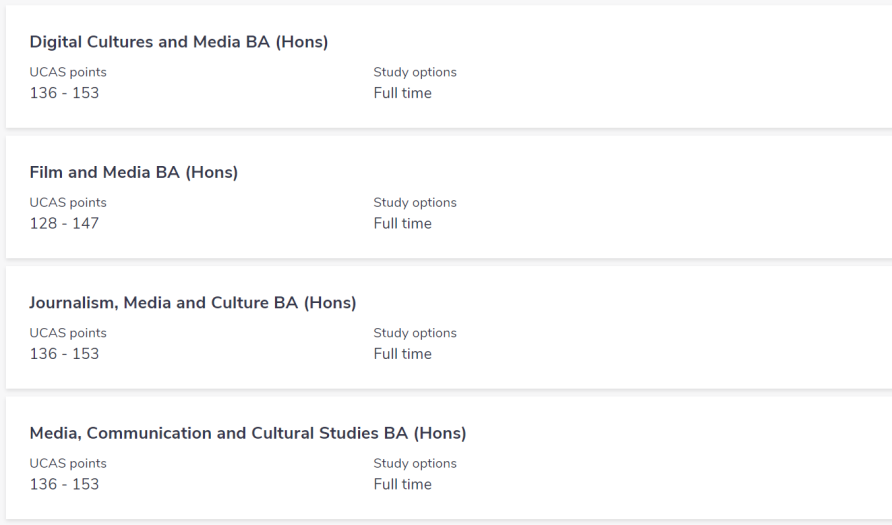Click Full time in Media, Communication card
Image resolution: width=892 pixels, height=525 pixels.
tap(402, 484)
